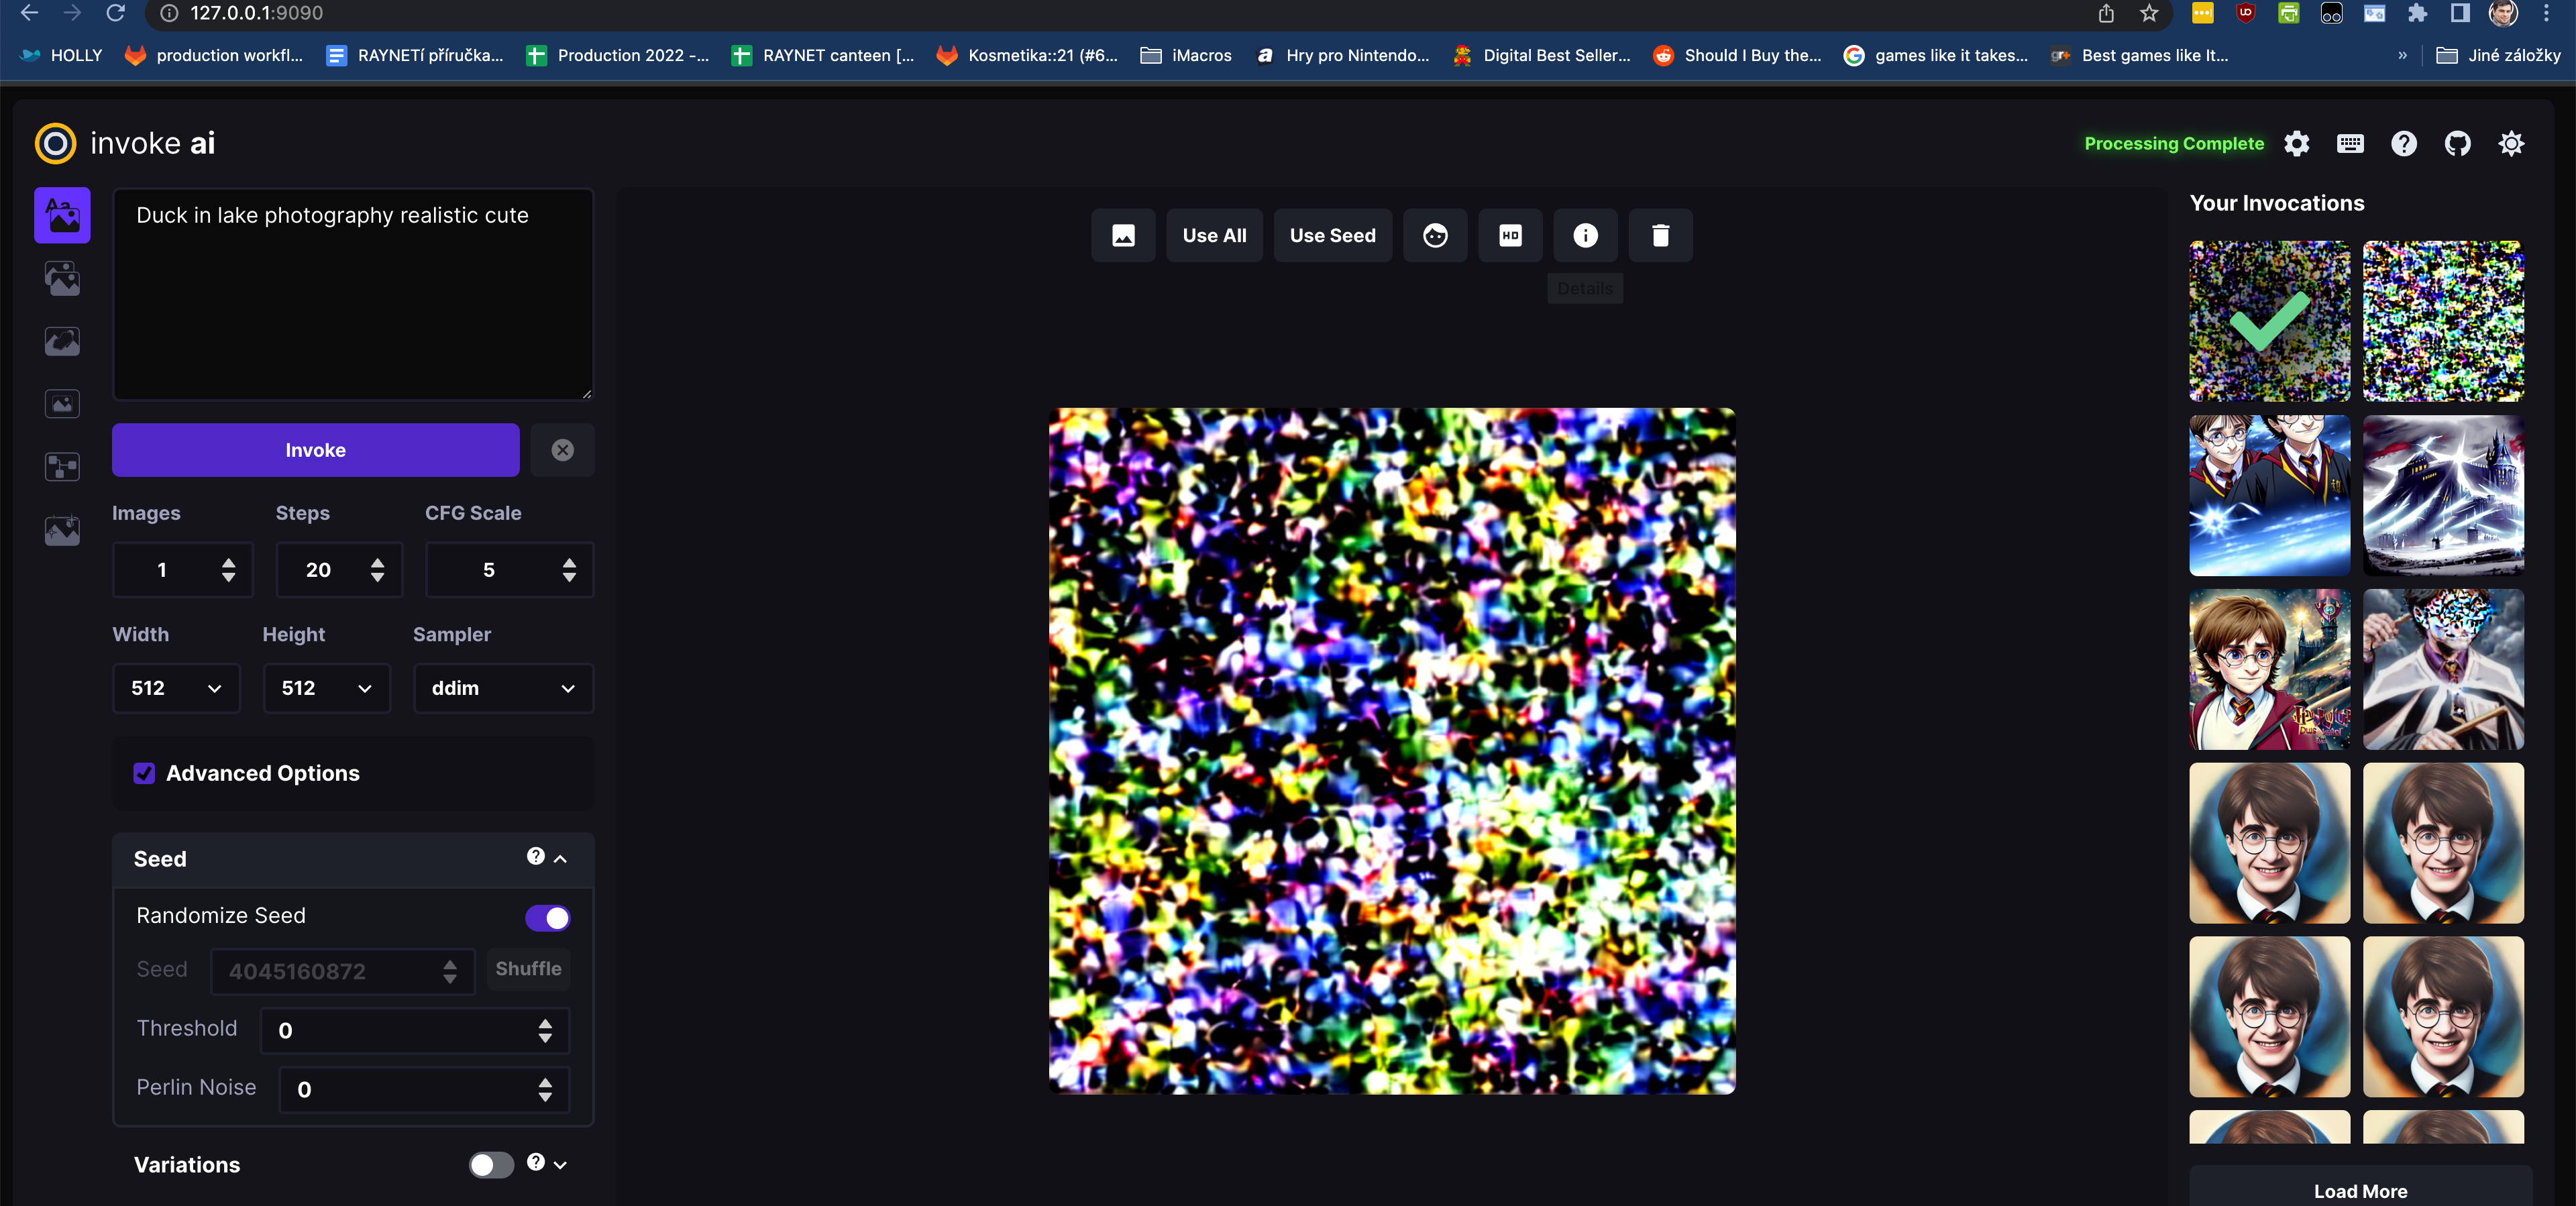Select the checked noise thumbnail in invocations
The image size is (2576, 1206).
2269,320
